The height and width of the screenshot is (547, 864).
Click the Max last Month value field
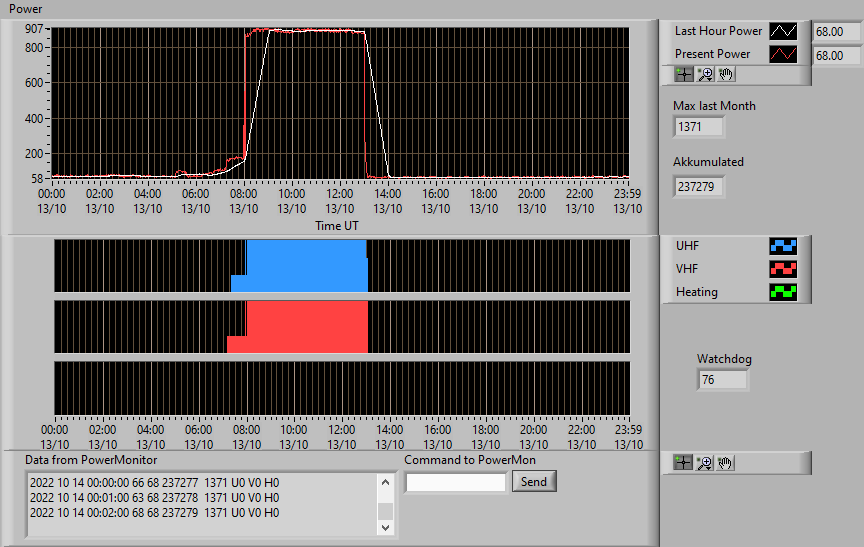tap(698, 127)
